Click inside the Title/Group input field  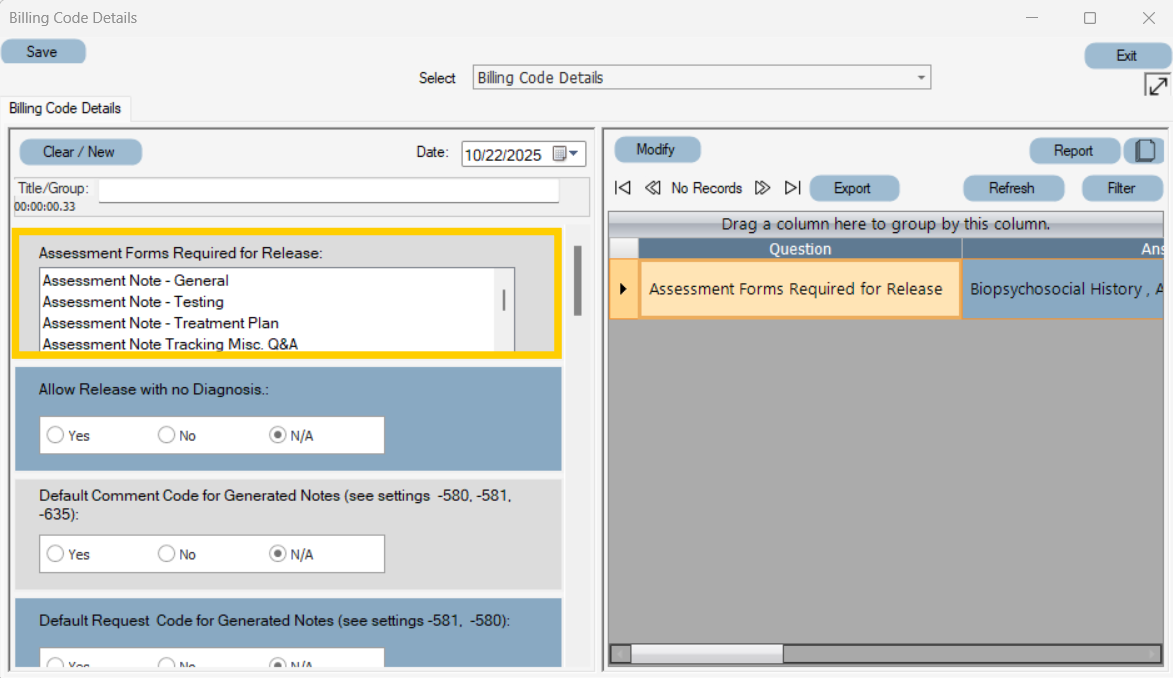(x=330, y=190)
